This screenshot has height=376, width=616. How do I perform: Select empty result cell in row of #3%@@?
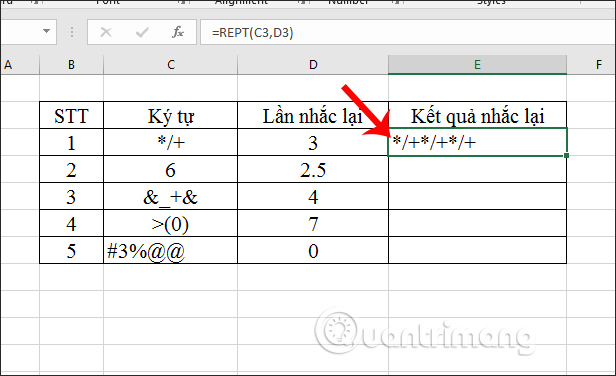[x=477, y=250]
